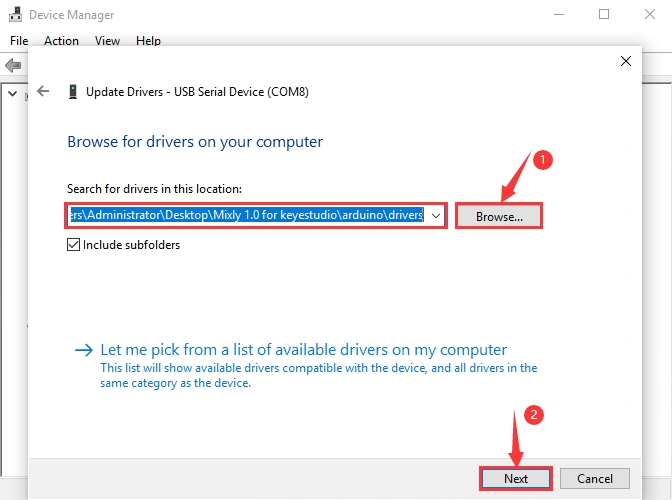Go back with the wizard back arrow
This screenshot has width=672, height=500.
click(43, 91)
